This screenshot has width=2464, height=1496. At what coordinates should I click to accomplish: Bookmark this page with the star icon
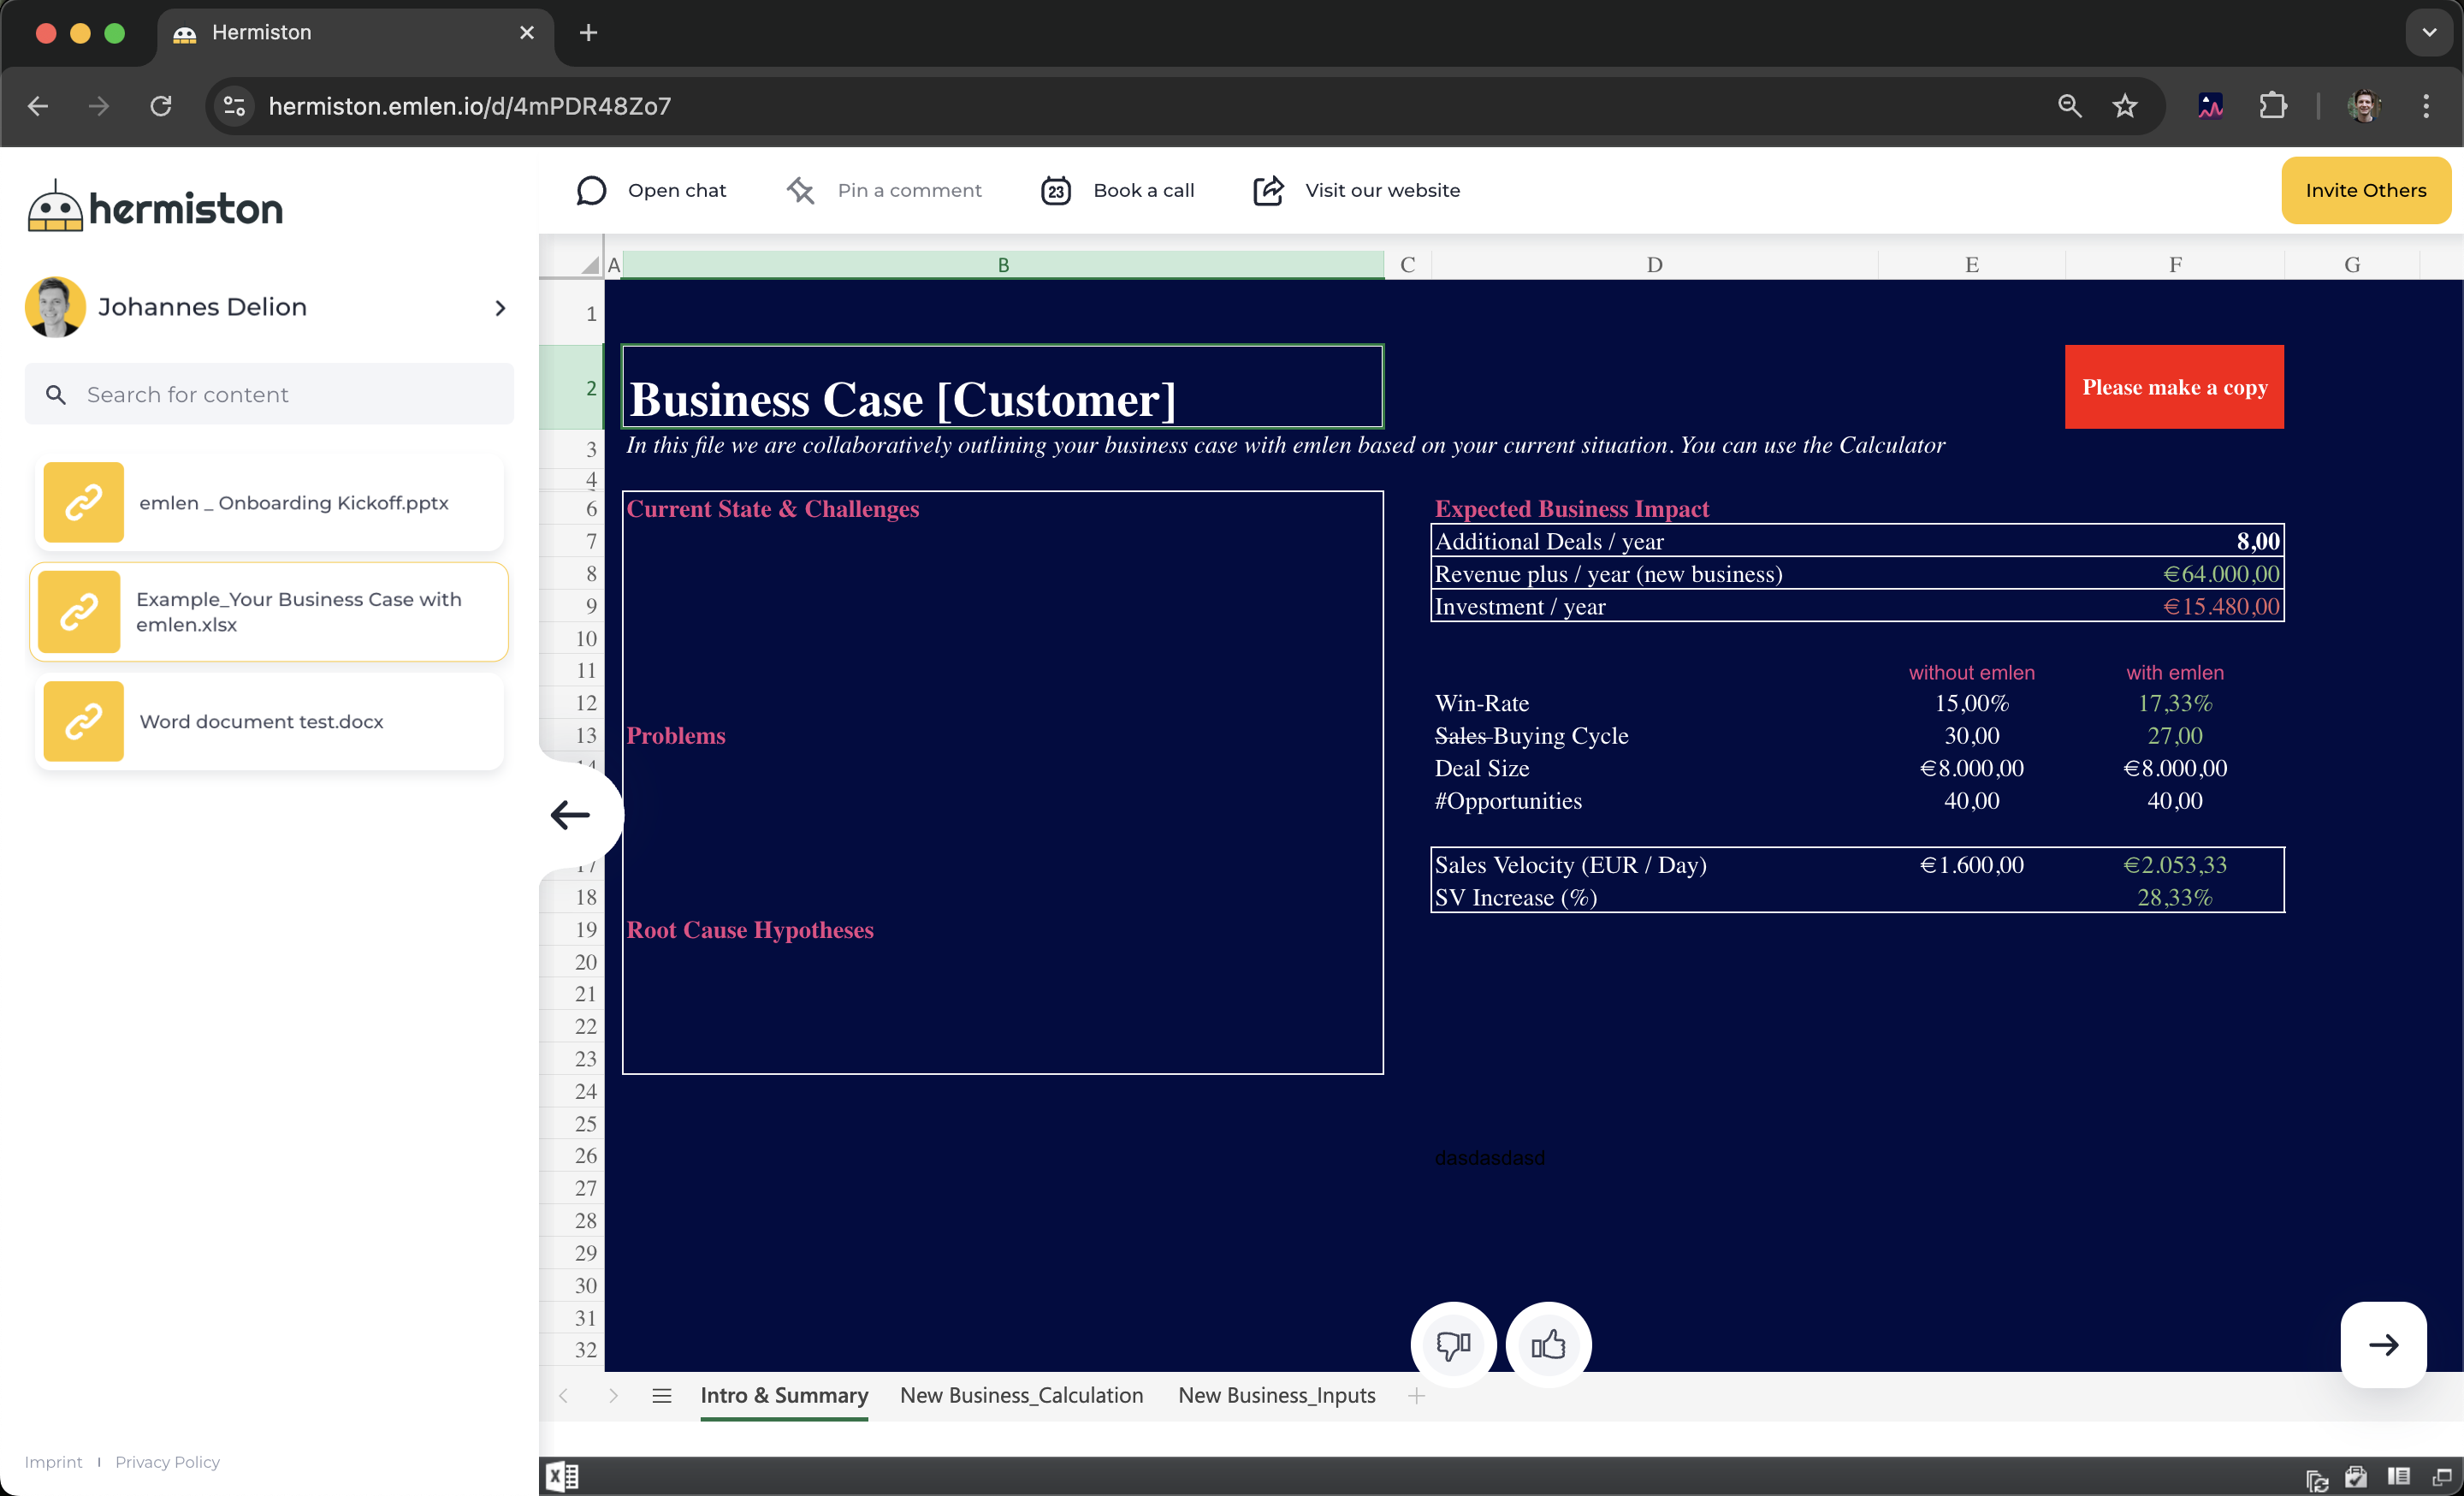[2124, 106]
